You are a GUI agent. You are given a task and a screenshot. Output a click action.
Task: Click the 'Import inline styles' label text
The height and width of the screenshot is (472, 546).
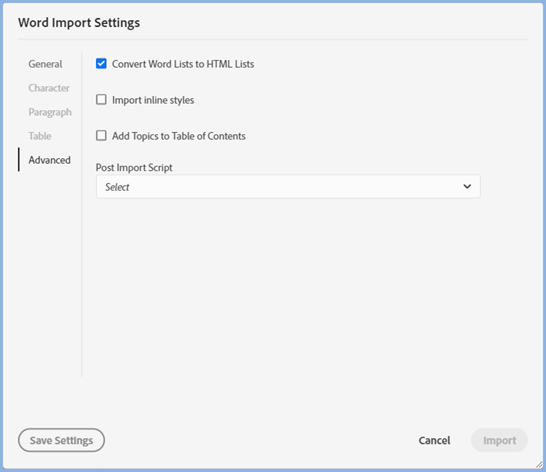[x=153, y=100]
